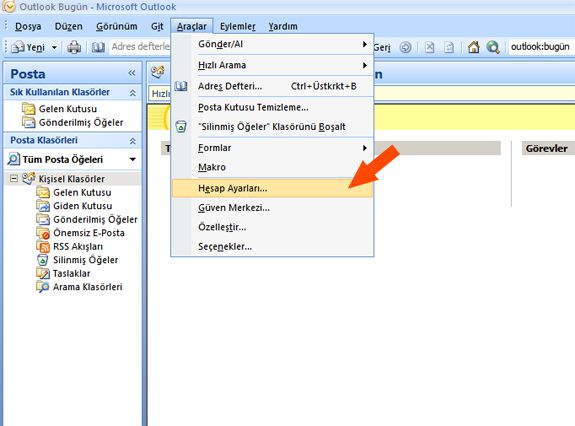Click the outlook:bugün address field

pos(541,47)
